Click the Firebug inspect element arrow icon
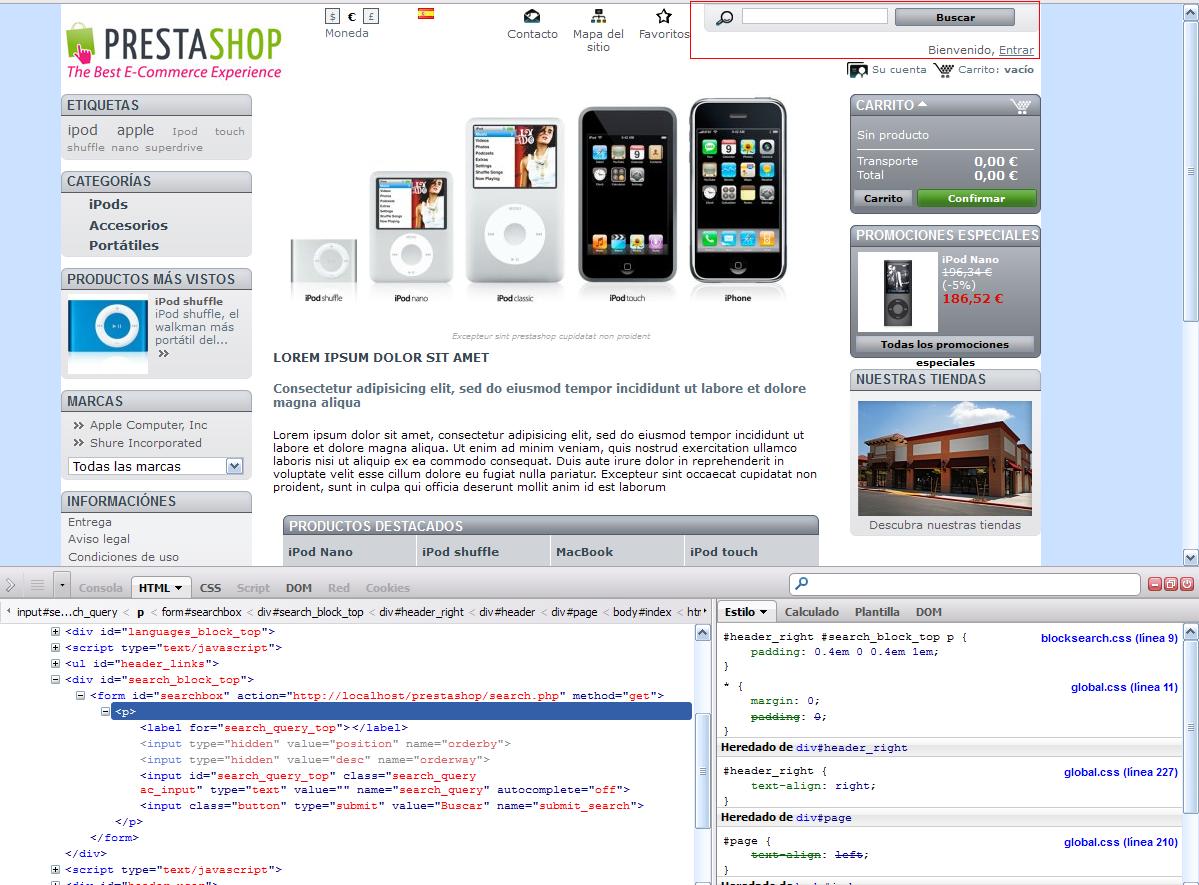1199x885 pixels. (10, 586)
